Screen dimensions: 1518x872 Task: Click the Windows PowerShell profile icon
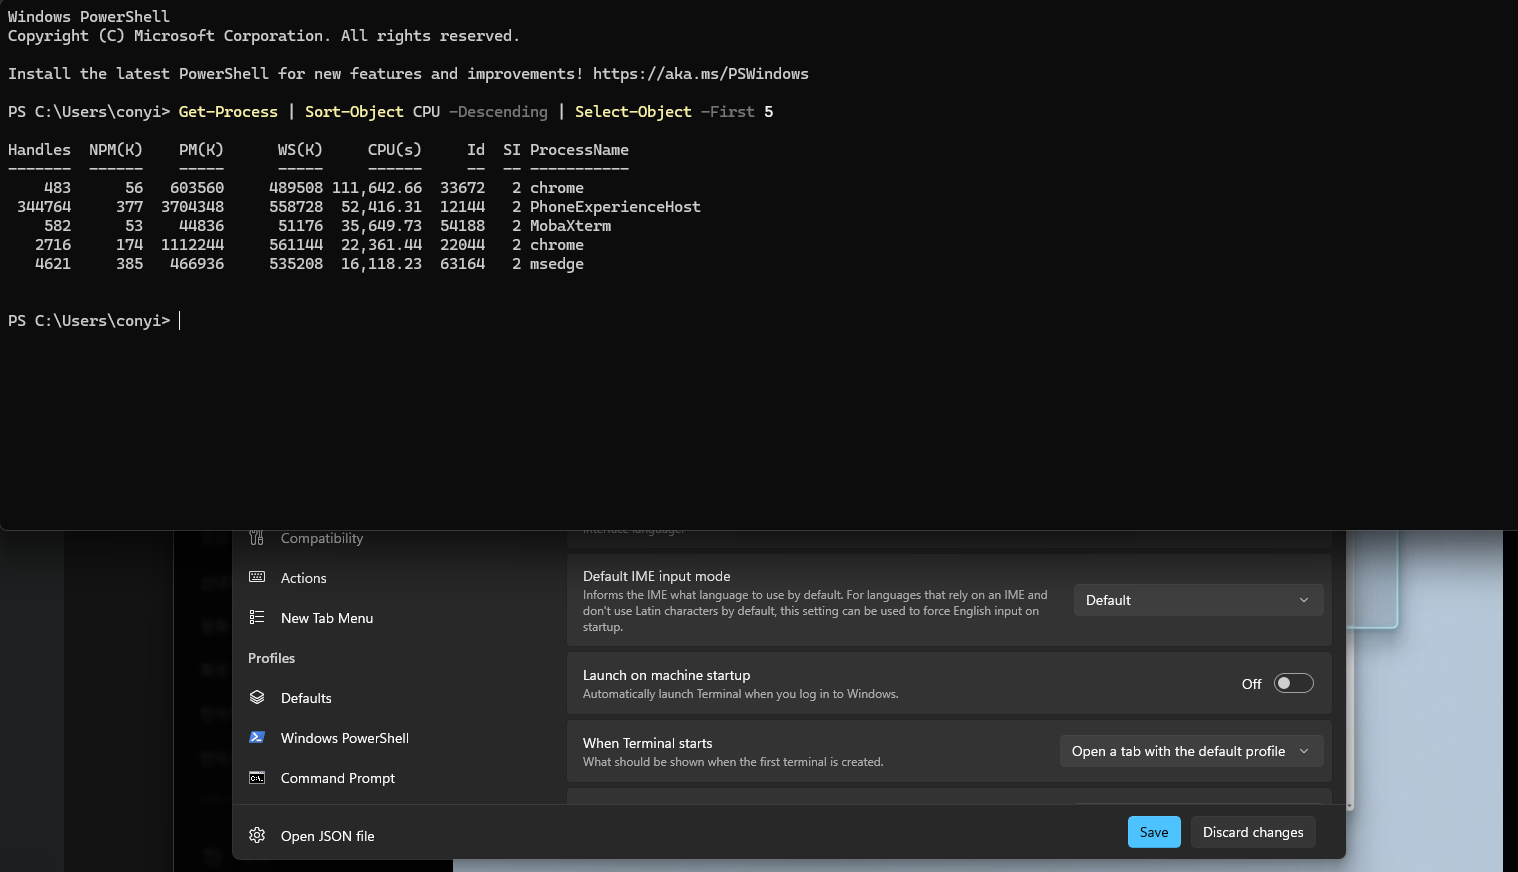click(x=257, y=737)
